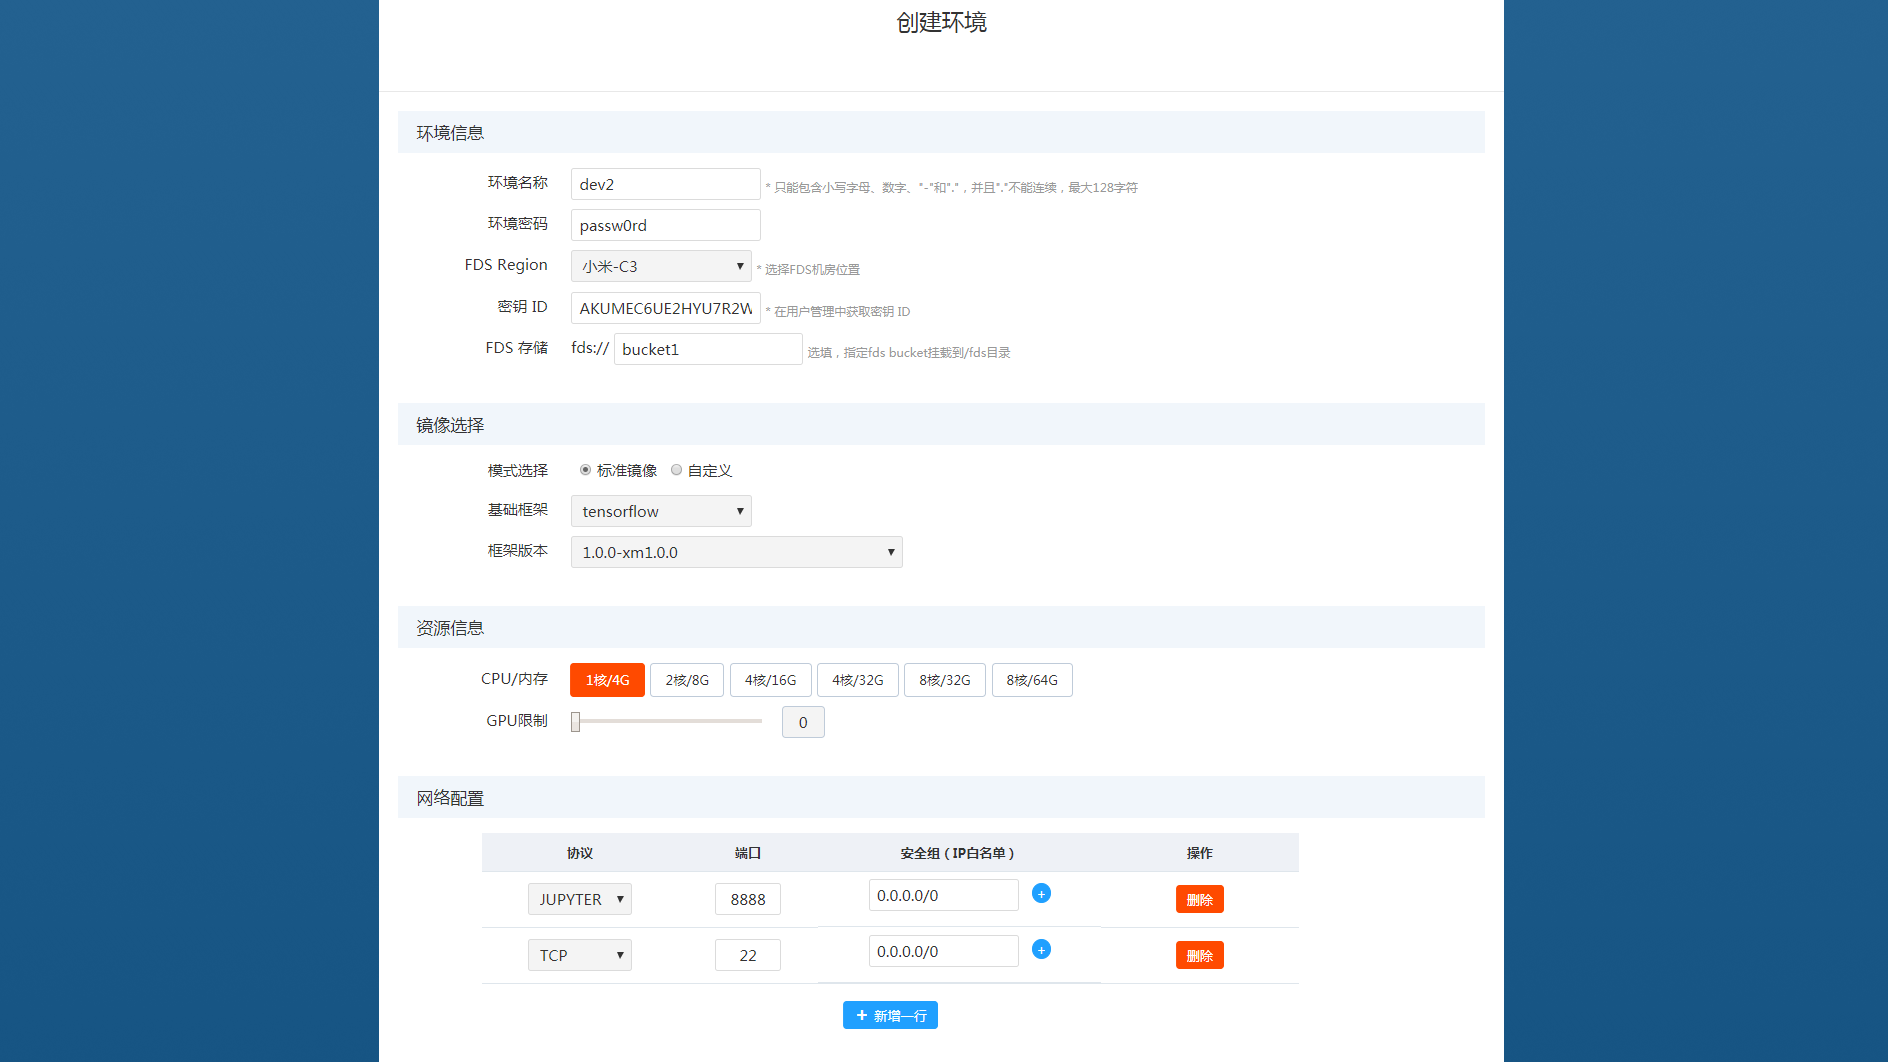The height and width of the screenshot is (1062, 1888).
Task: Click the 资源信息 section header
Action: (x=450, y=628)
